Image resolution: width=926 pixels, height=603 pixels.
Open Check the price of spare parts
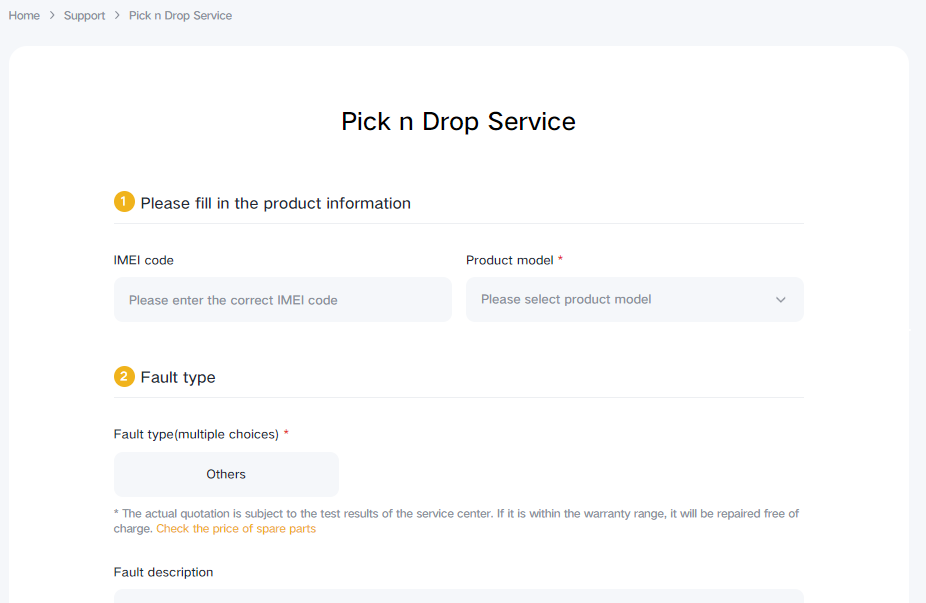click(236, 529)
